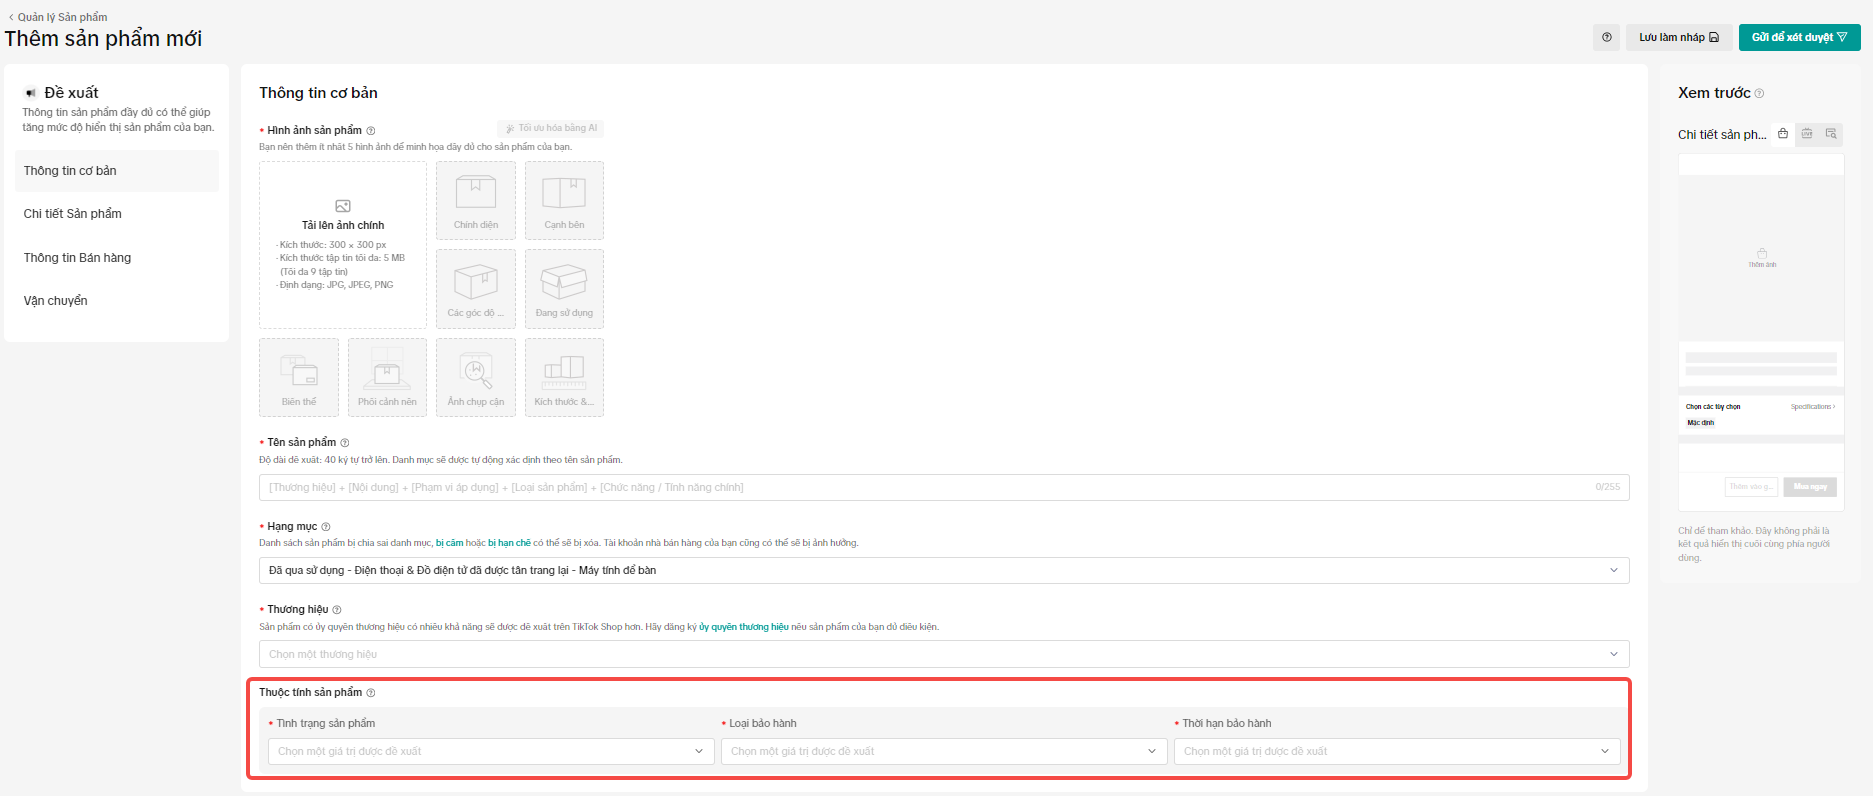Open the help icon beside Lưu làm nháp
The width and height of the screenshot is (1873, 796).
1606,37
